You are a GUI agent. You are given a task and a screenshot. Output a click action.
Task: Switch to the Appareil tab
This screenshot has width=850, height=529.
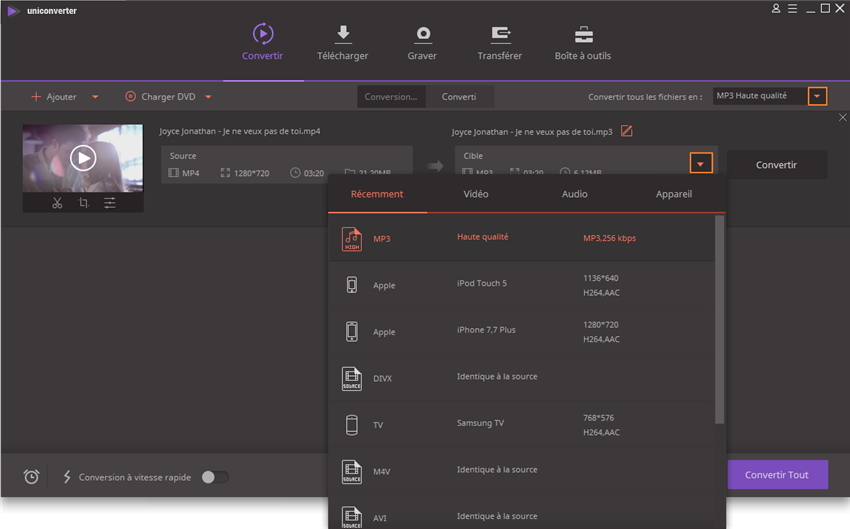674,194
